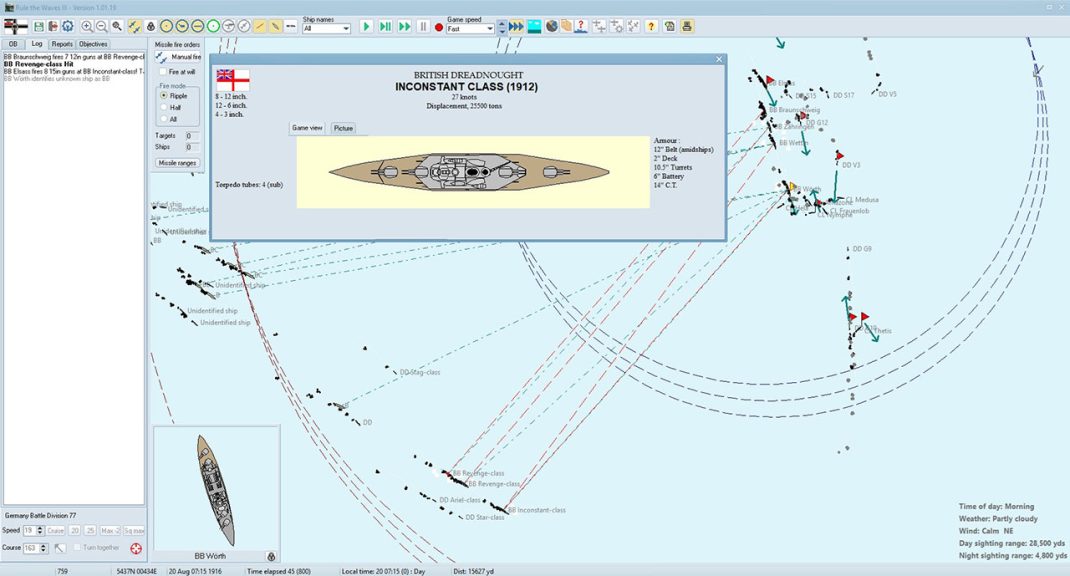Check the Turn together checkbox
The image size is (1070, 576).
[77, 548]
